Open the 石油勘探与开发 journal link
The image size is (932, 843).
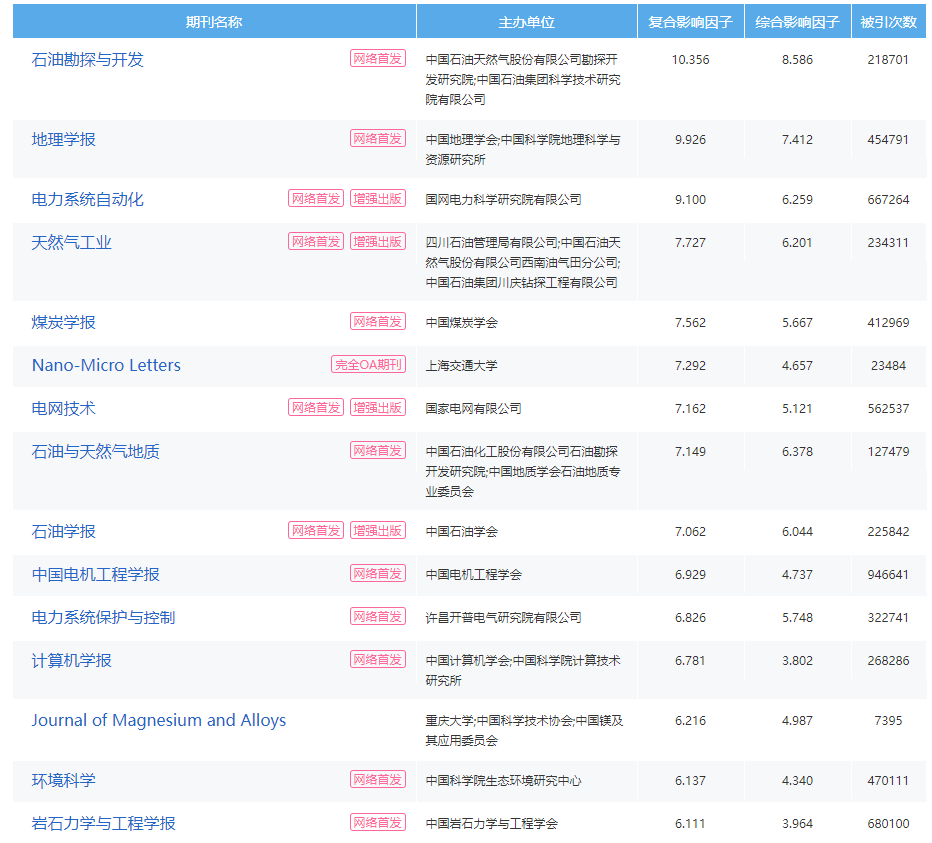(87, 59)
